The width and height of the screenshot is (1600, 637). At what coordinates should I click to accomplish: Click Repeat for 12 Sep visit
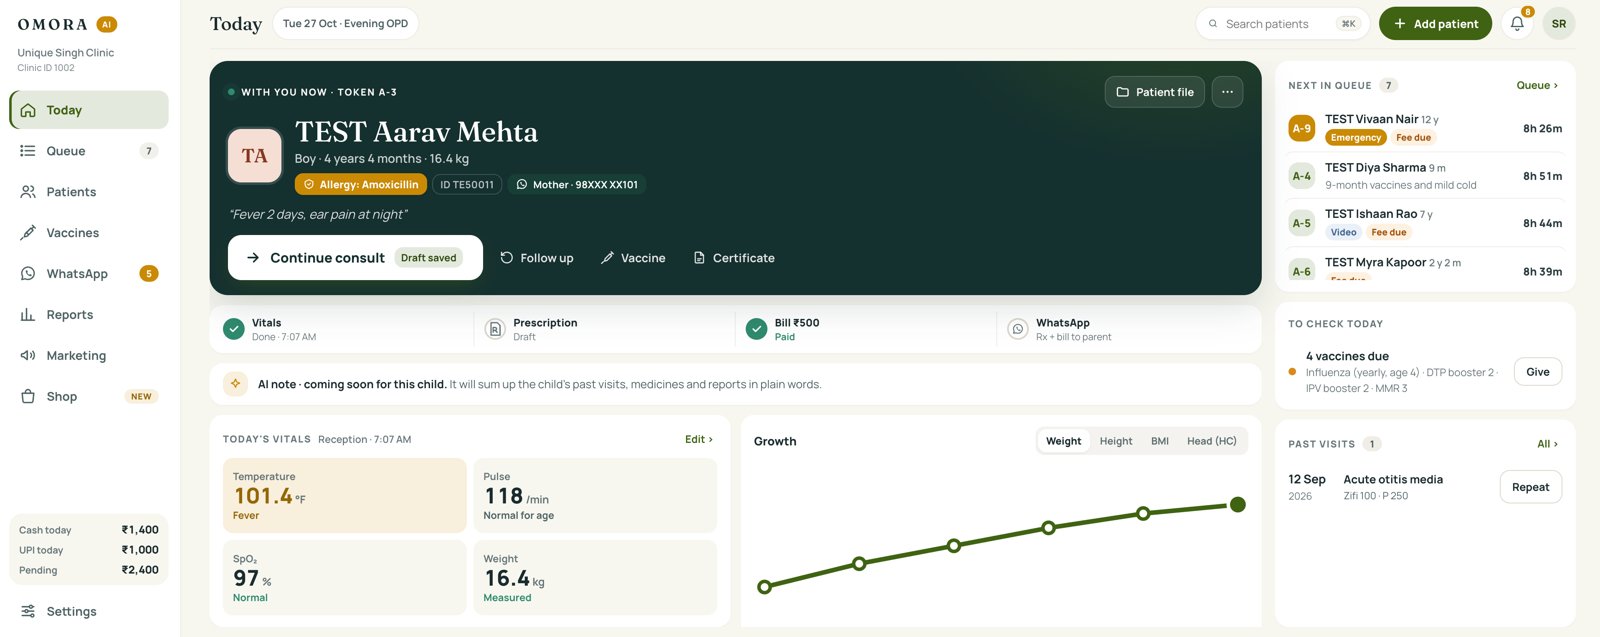[x=1531, y=487]
